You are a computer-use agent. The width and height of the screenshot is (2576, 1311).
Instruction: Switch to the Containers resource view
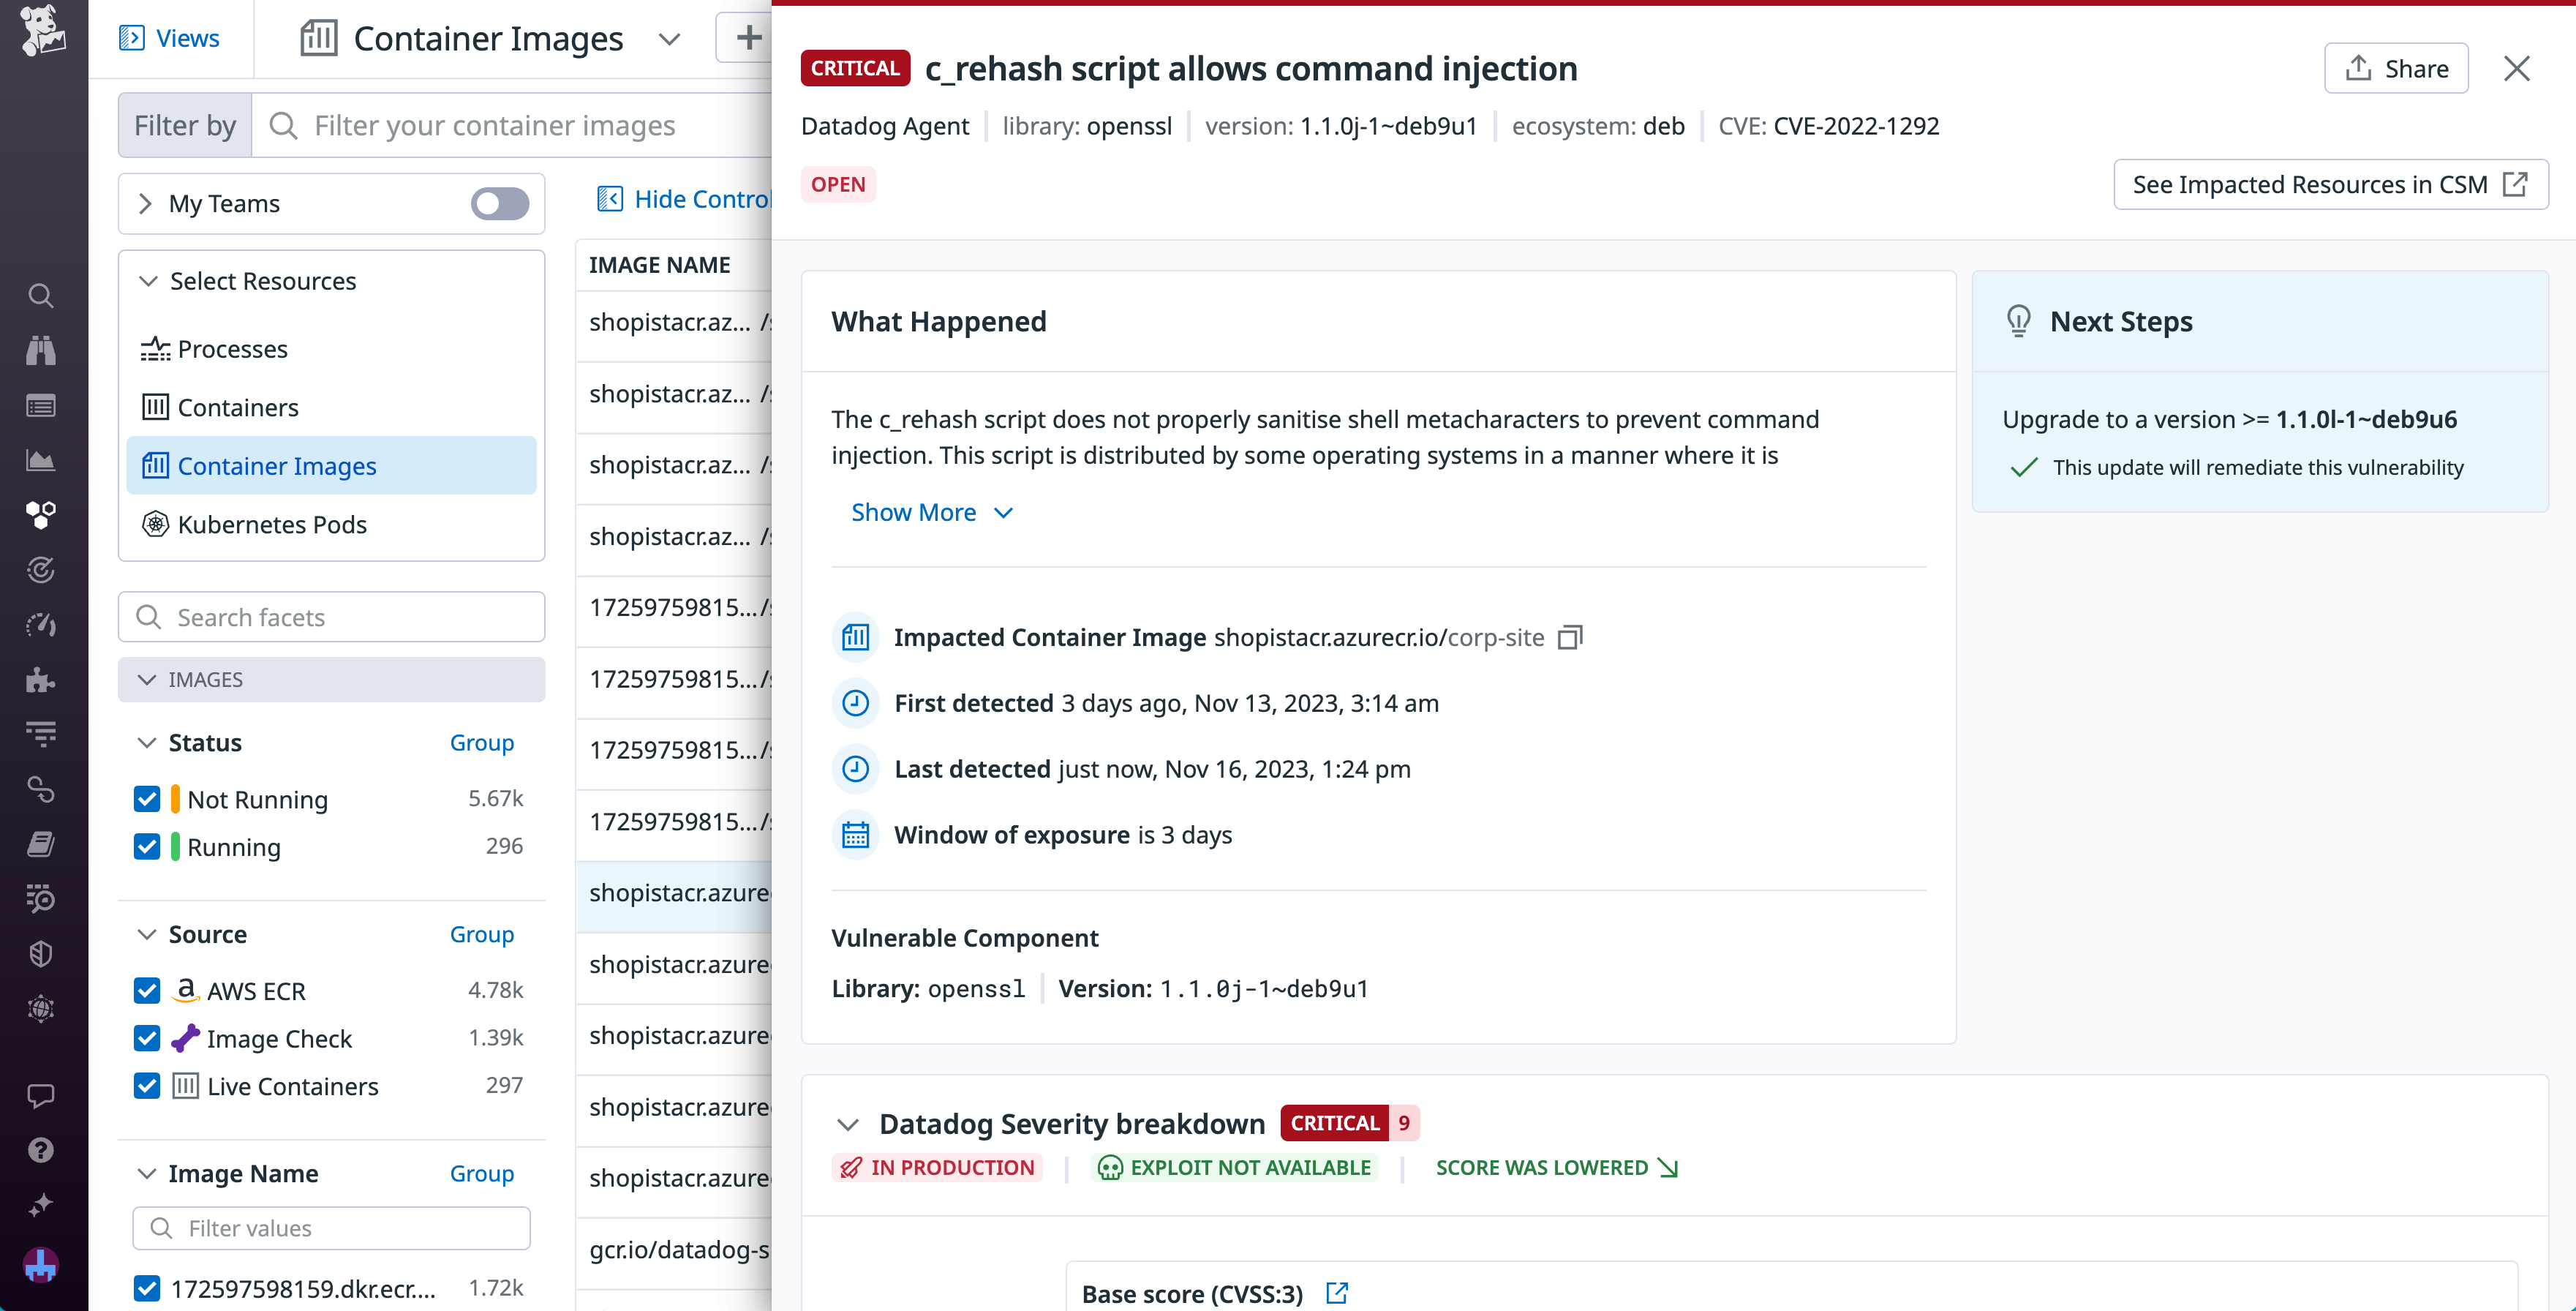237,407
